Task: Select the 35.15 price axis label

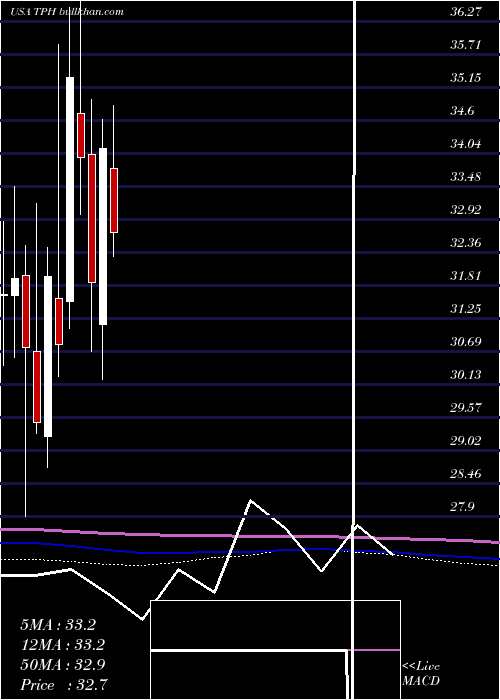Action: (466, 78)
